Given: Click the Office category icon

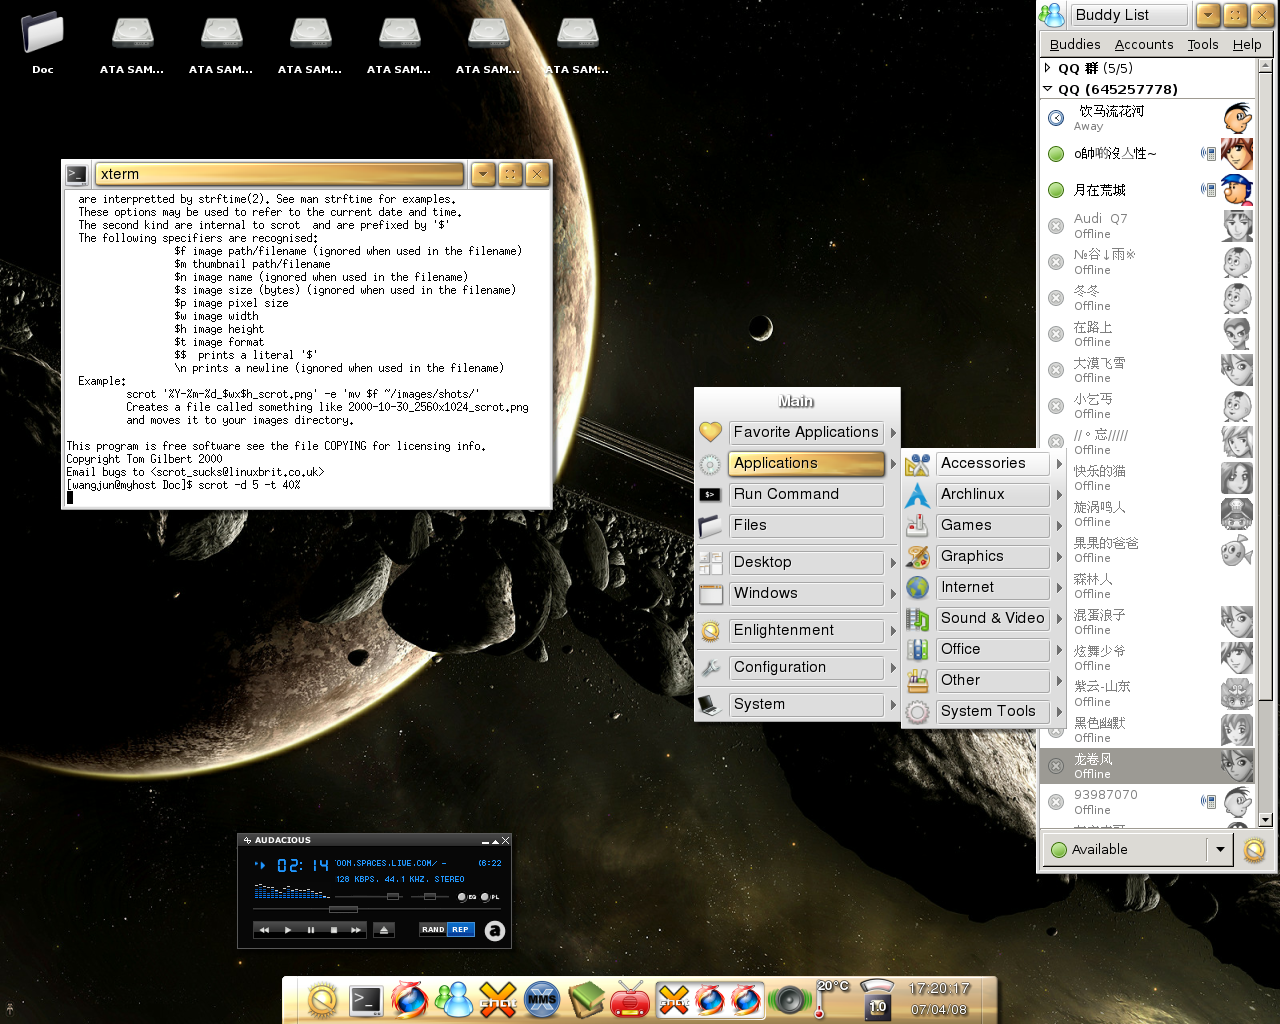Looking at the screenshot, I should [917, 650].
